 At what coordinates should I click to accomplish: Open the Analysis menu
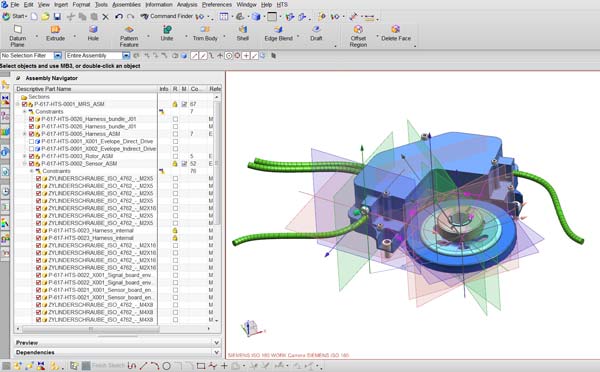(187, 5)
